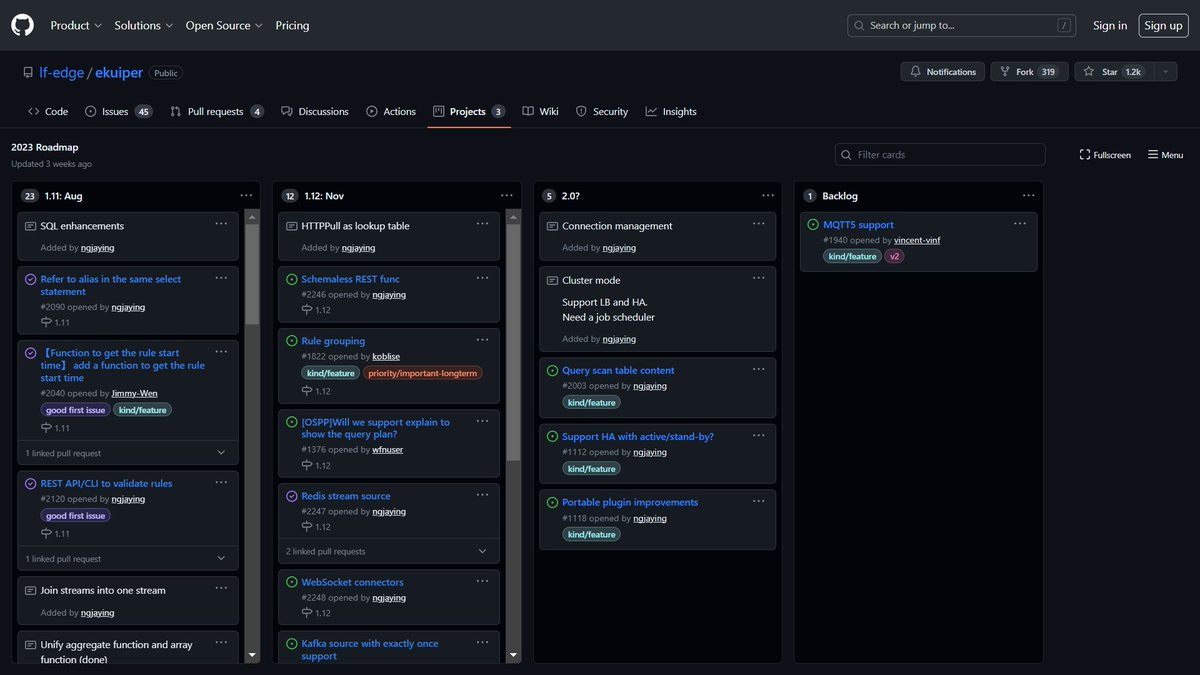This screenshot has height=675, width=1200.
Task: Open options for WebSocket connectors card
Action: pos(482,580)
